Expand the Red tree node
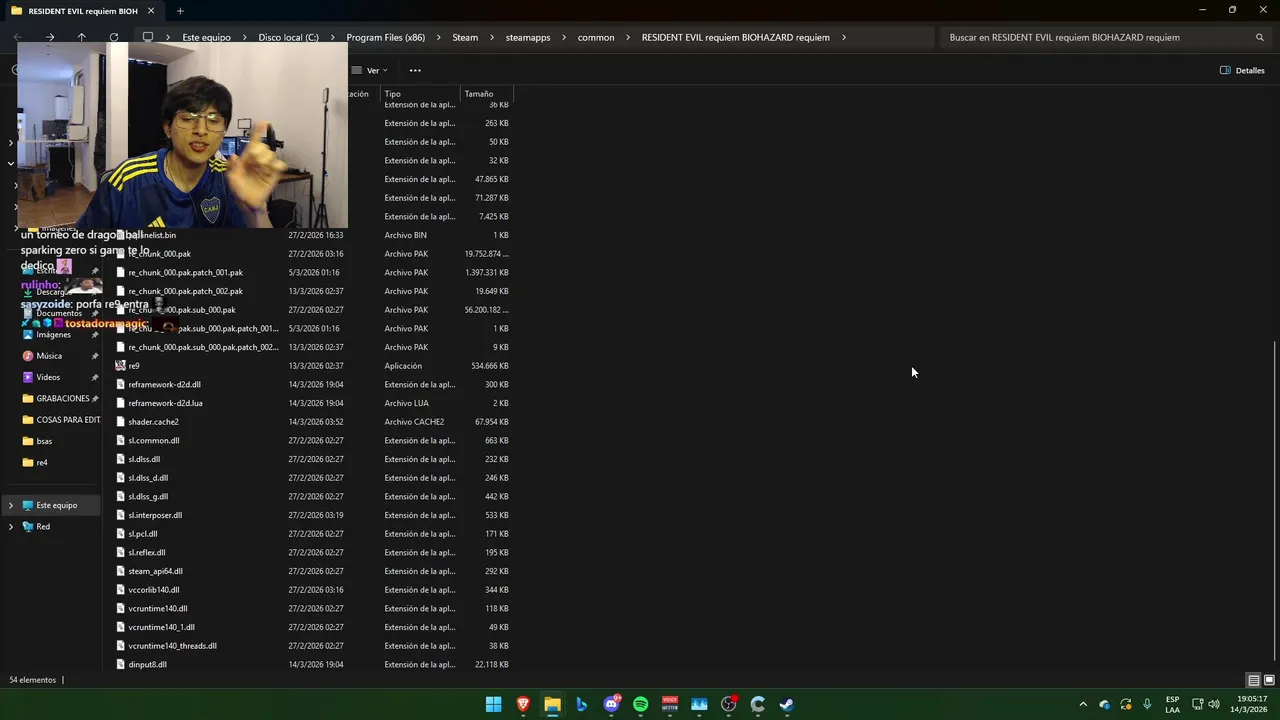Screen dimensions: 1280x720 pyautogui.click(x=11, y=526)
